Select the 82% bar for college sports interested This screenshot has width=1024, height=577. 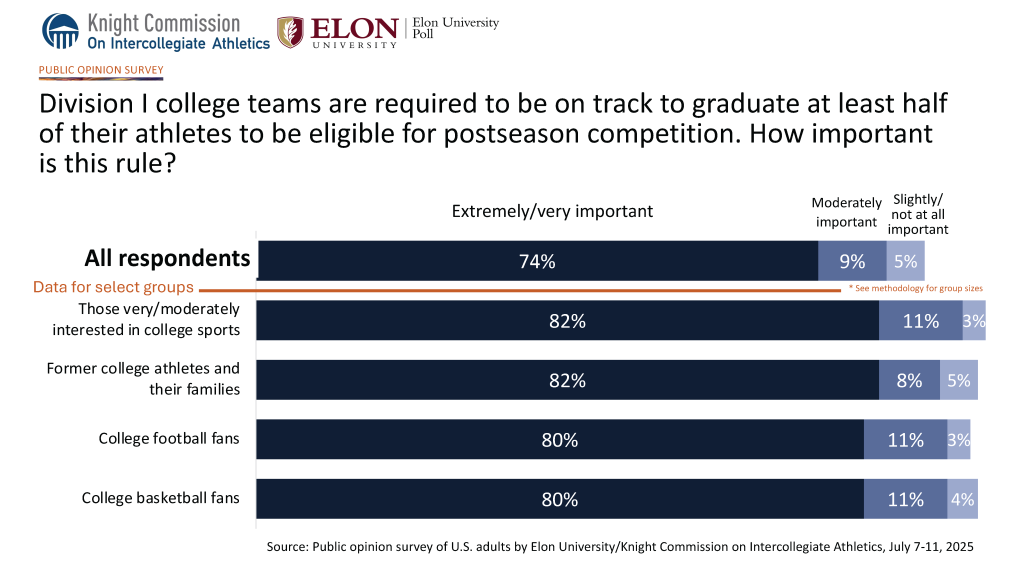coord(568,321)
